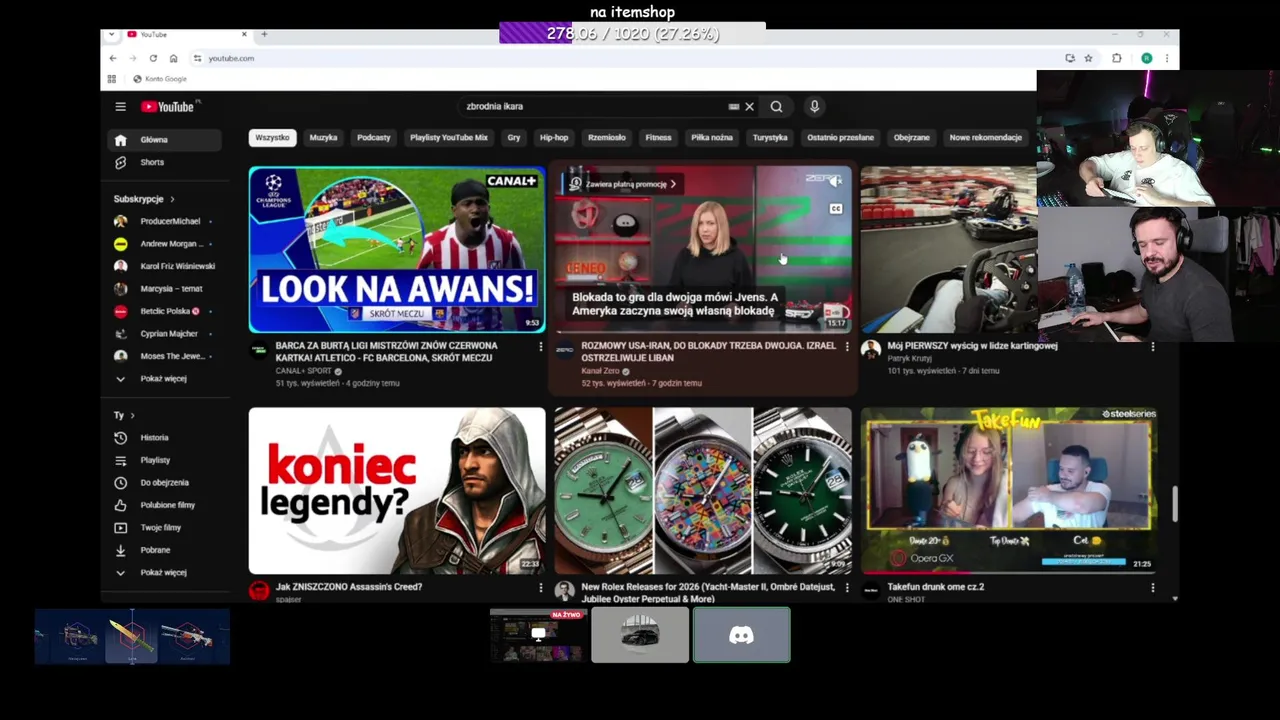The width and height of the screenshot is (1280, 720).
Task: Select the Wszystko filter chip
Action: (272, 137)
